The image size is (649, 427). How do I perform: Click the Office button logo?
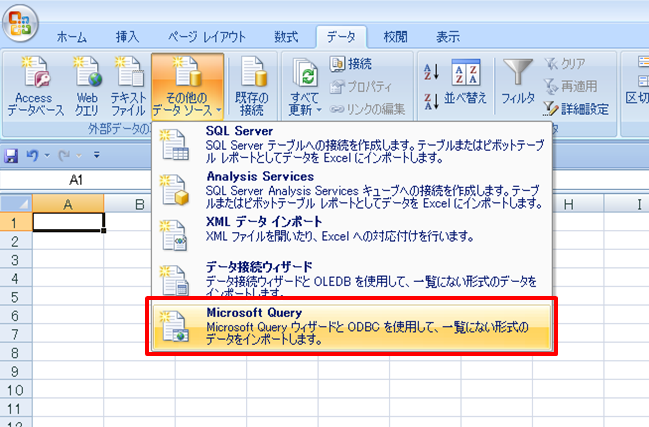click(x=20, y=23)
